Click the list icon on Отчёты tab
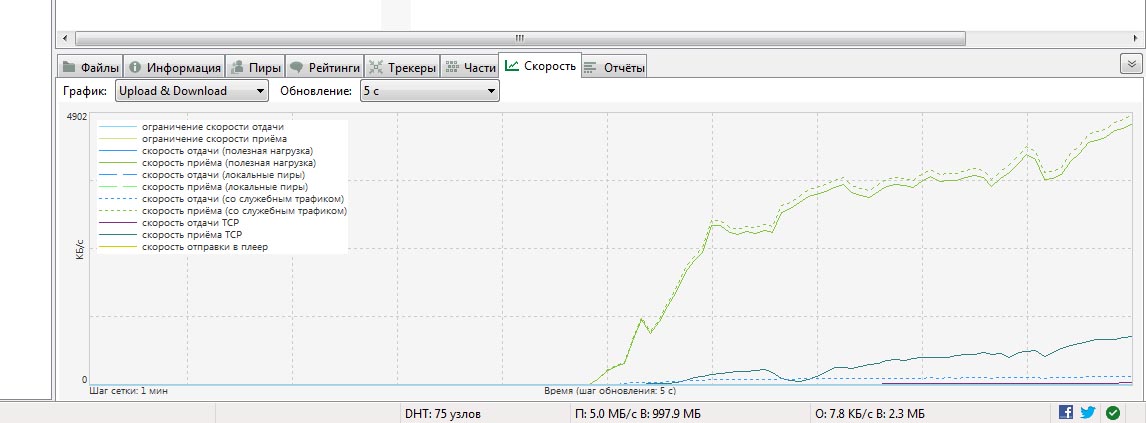This screenshot has width=1146, height=423. pos(590,68)
